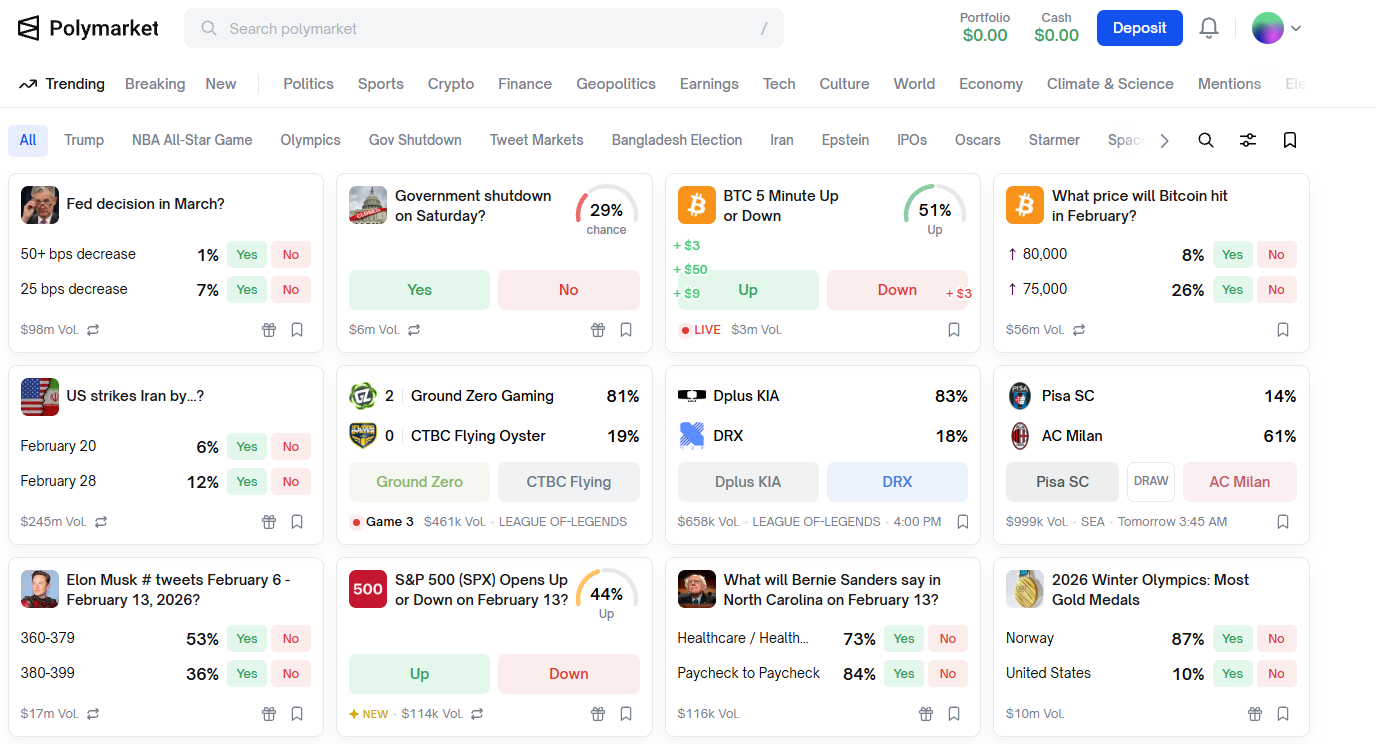Bookmark the Government shutdown market
Screen dimensions: 1376x744
[x=626, y=330]
